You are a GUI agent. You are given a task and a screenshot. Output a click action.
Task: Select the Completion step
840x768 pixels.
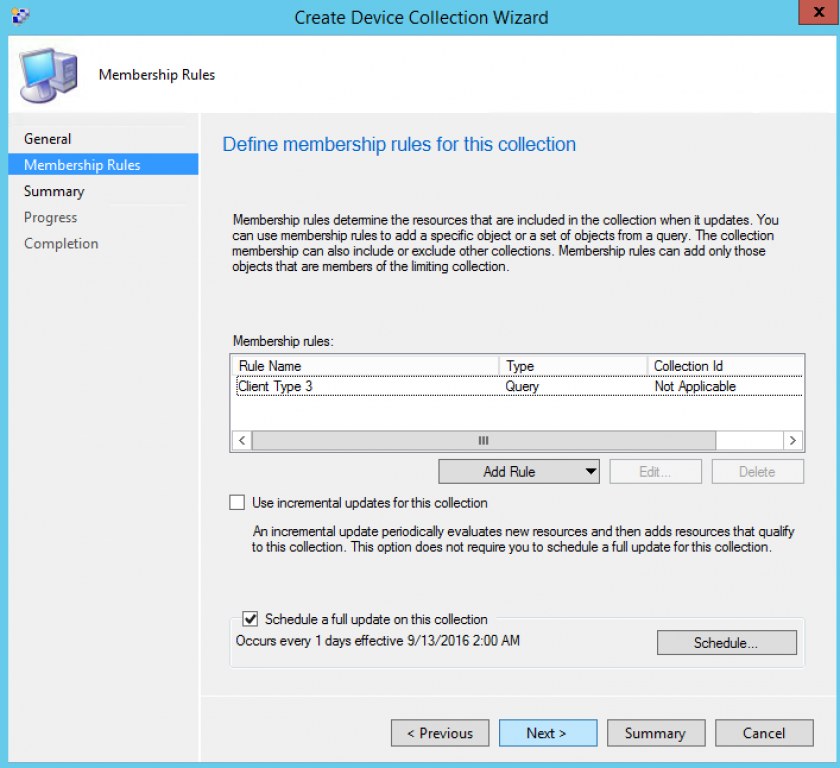[x=61, y=243]
